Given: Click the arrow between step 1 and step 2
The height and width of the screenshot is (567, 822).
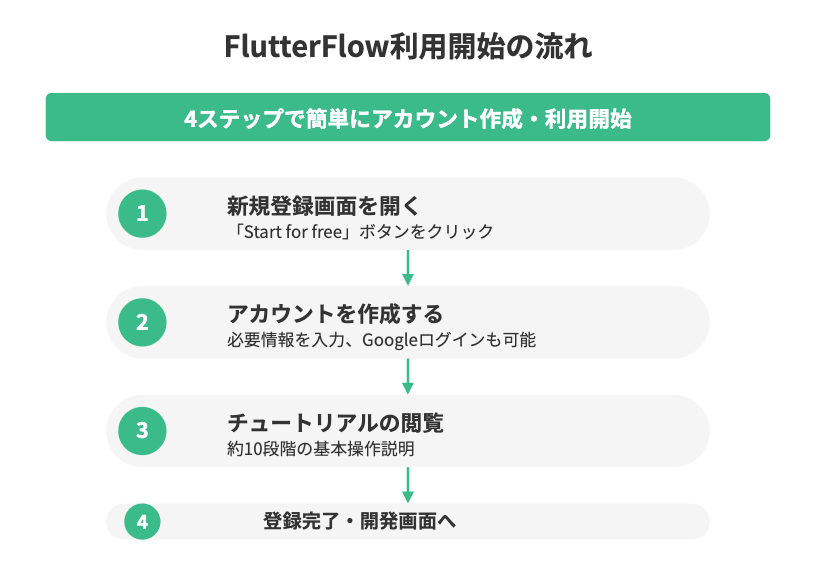Looking at the screenshot, I should pyautogui.click(x=408, y=268).
